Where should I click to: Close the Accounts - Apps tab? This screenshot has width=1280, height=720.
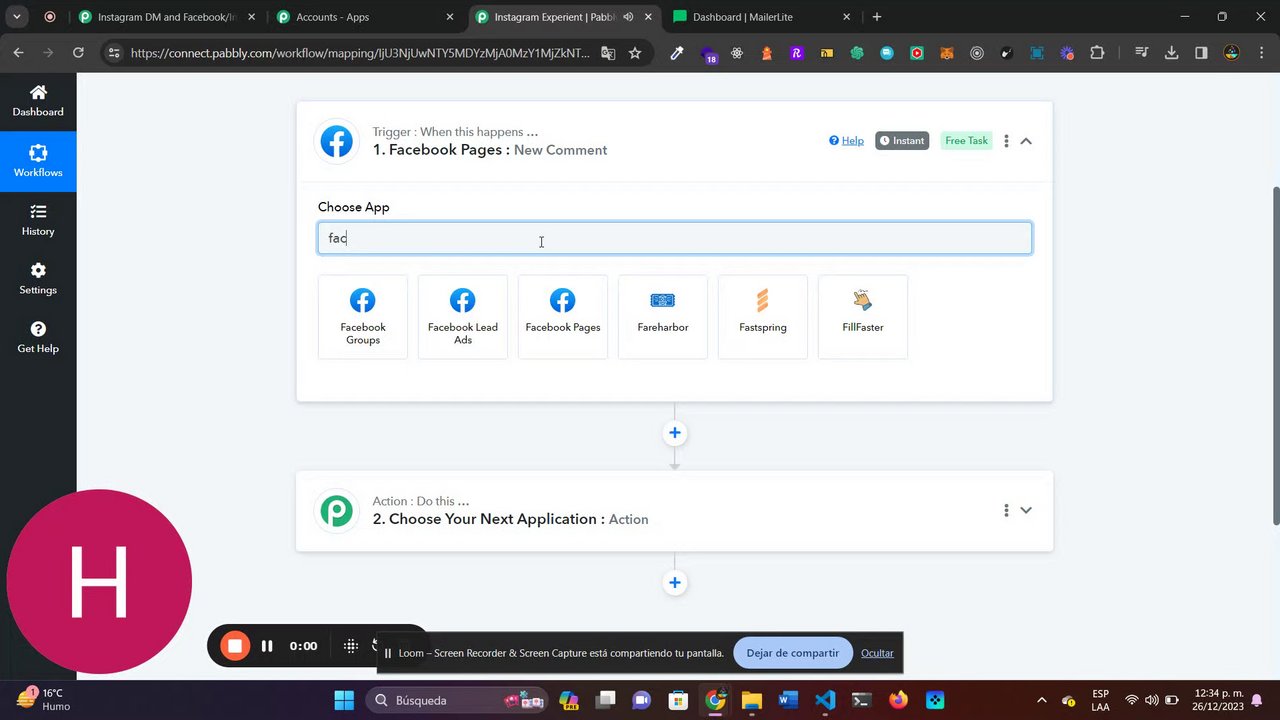450,17
